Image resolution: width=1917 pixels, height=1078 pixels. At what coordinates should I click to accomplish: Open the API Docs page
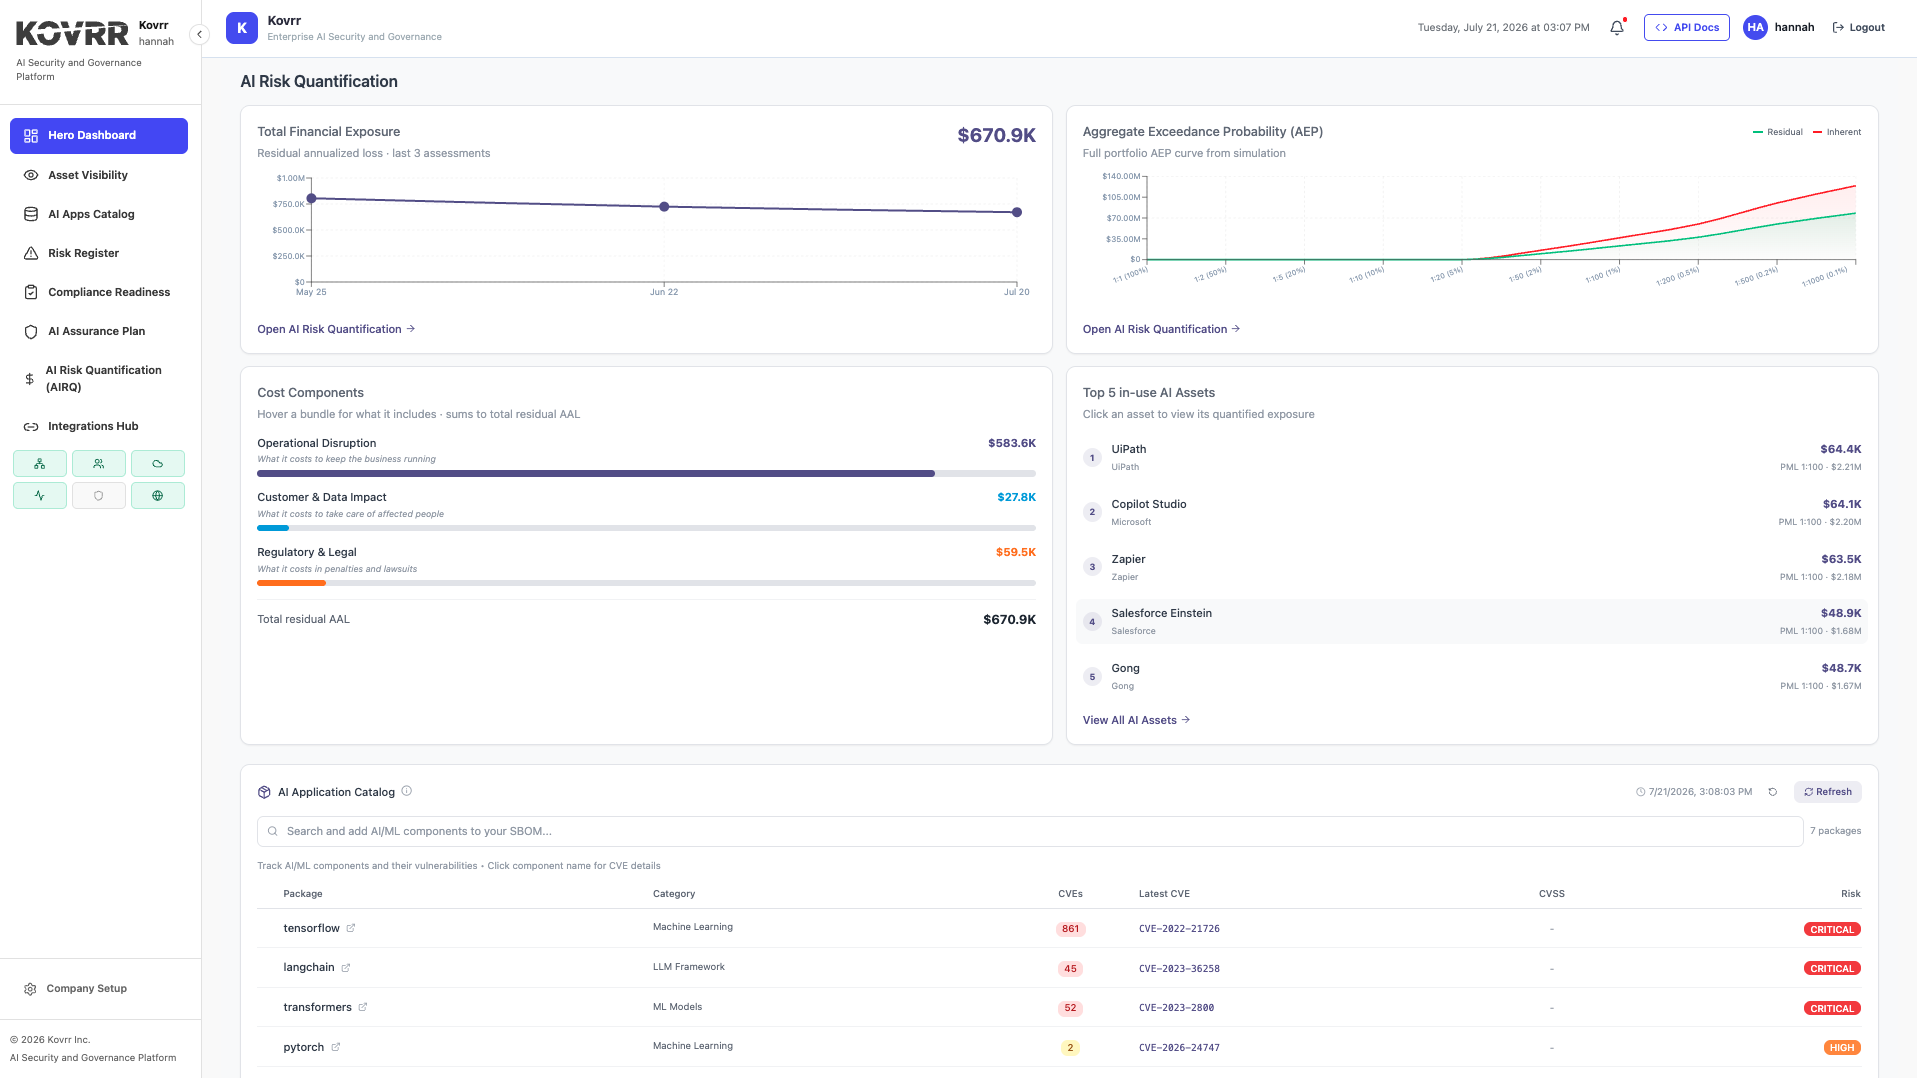click(1686, 27)
